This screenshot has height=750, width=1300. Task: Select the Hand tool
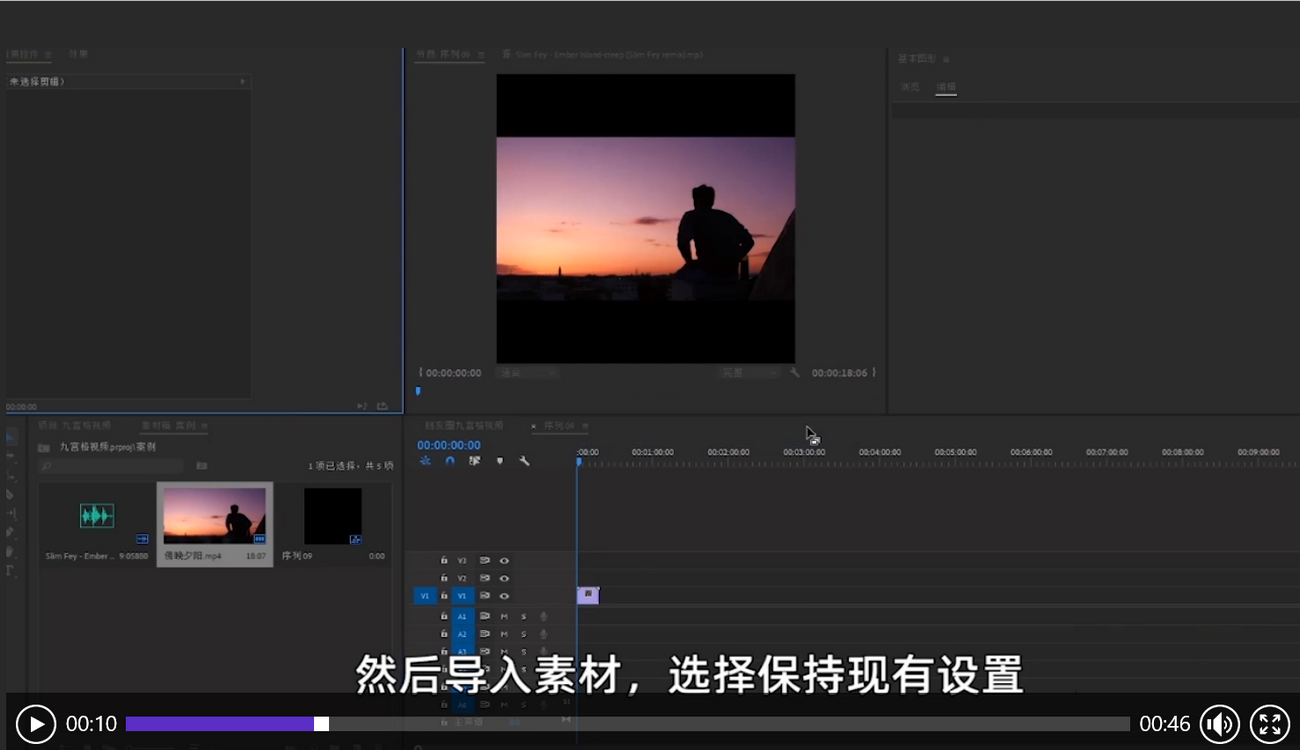point(10,551)
